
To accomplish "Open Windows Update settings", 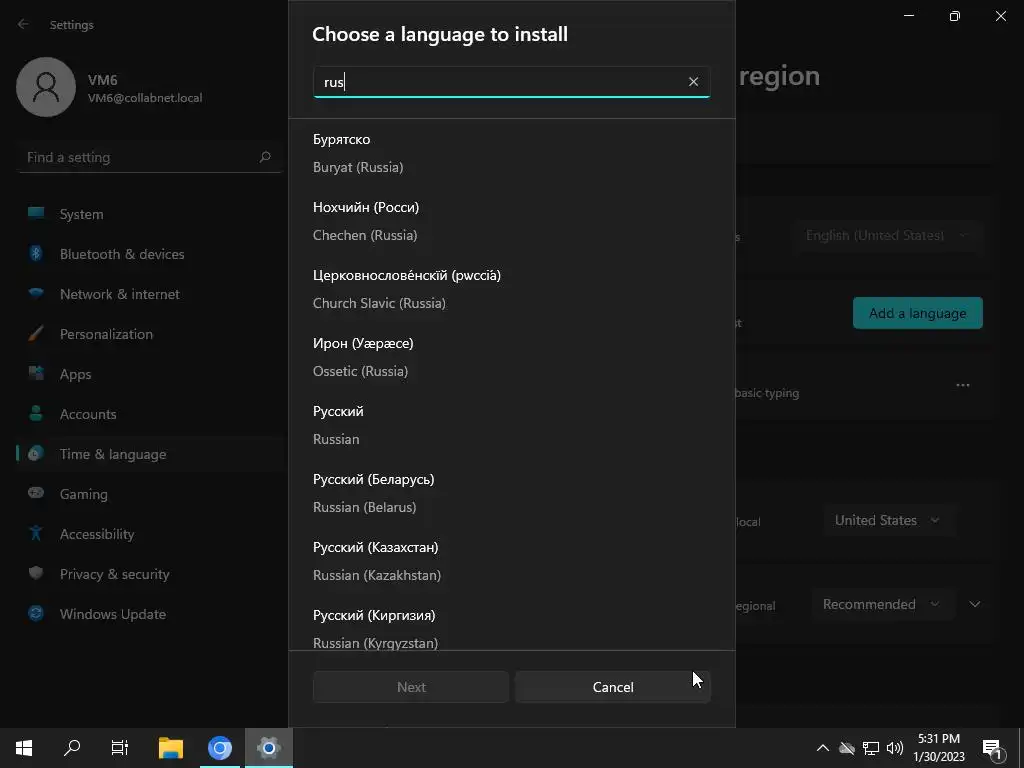I will 150,614.
